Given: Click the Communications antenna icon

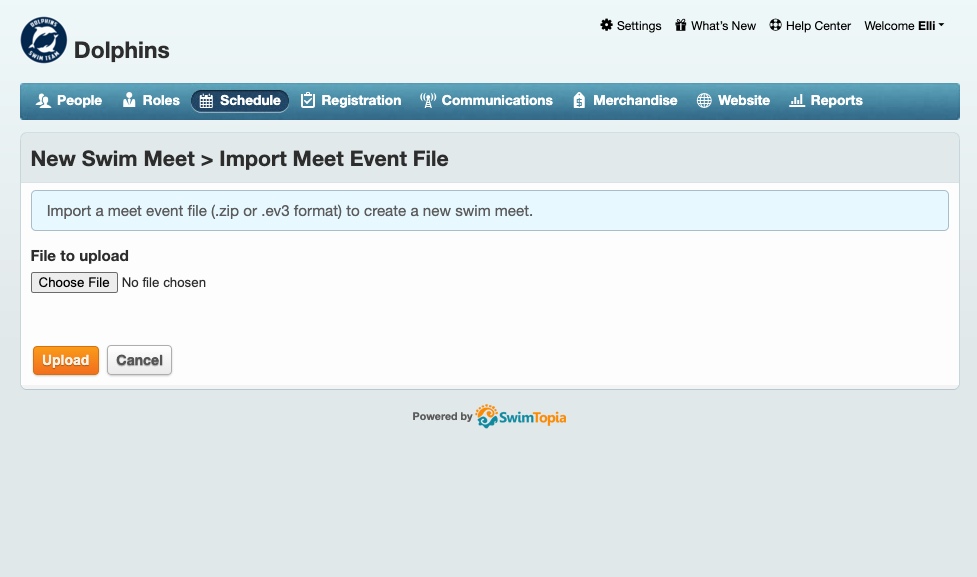Looking at the screenshot, I should click(427, 100).
